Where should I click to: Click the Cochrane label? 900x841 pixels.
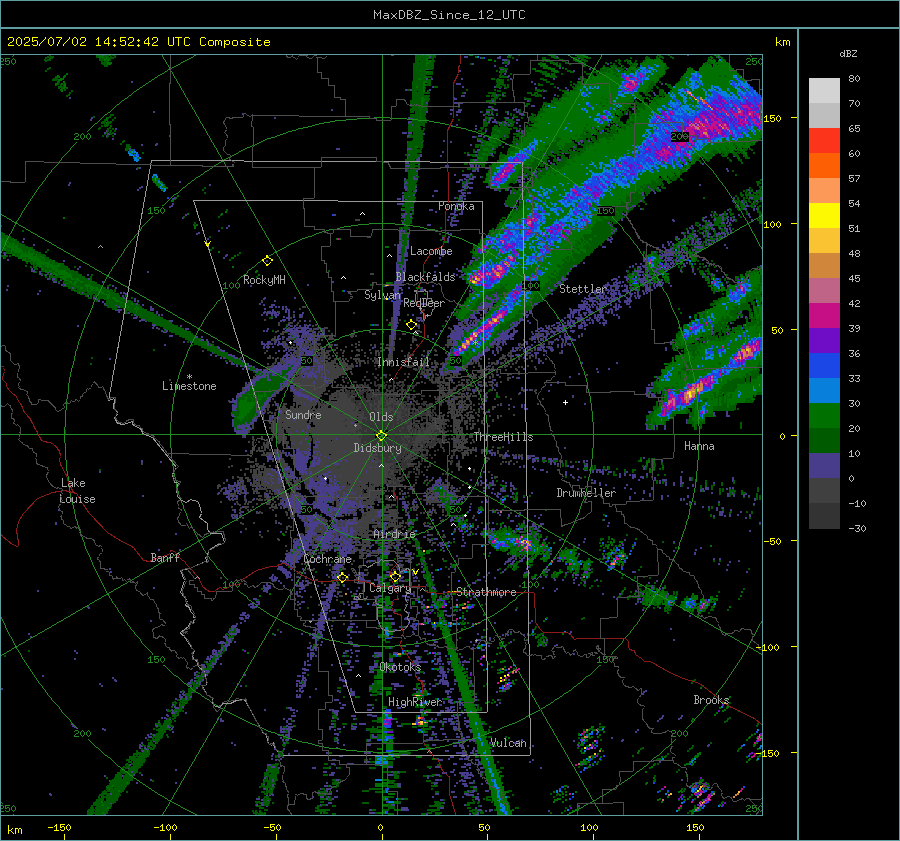pos(327,559)
